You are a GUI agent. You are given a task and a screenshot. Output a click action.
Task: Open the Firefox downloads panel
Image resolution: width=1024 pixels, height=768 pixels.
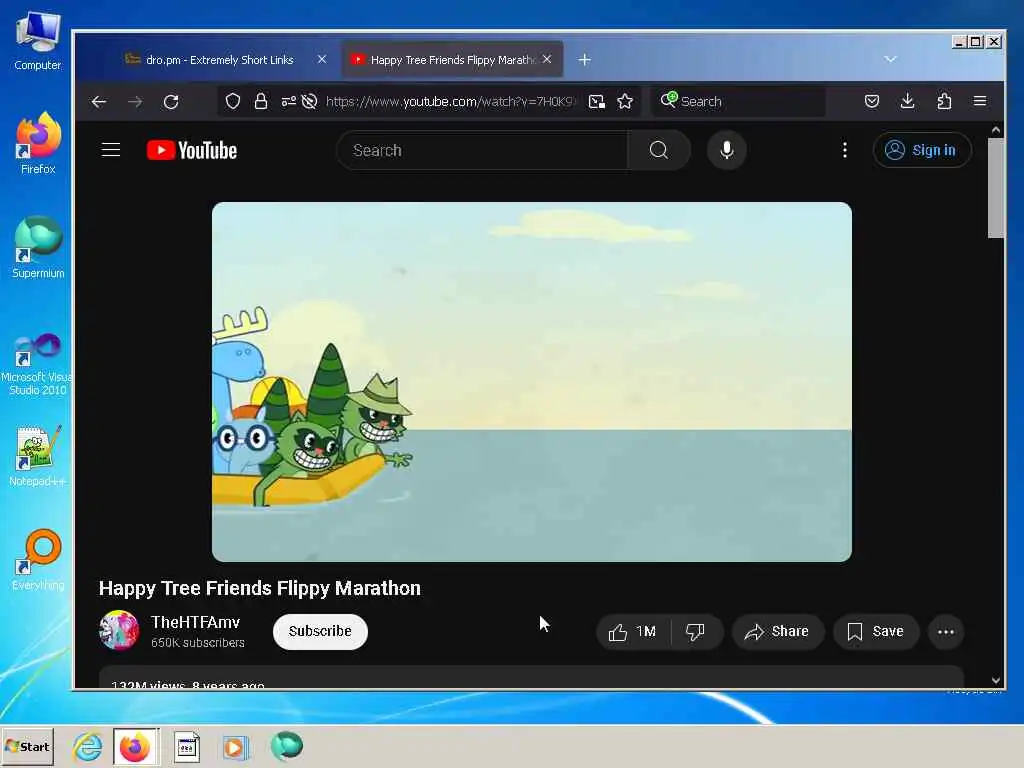(x=907, y=101)
